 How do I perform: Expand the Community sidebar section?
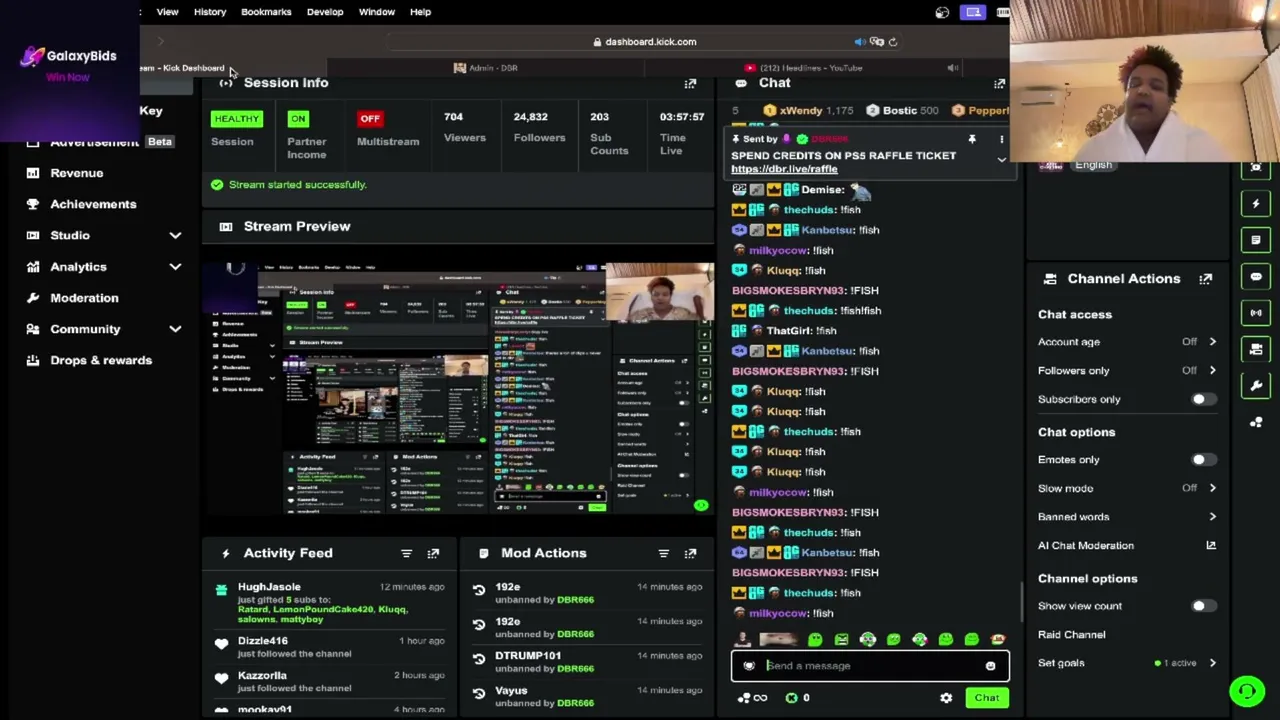click(175, 329)
